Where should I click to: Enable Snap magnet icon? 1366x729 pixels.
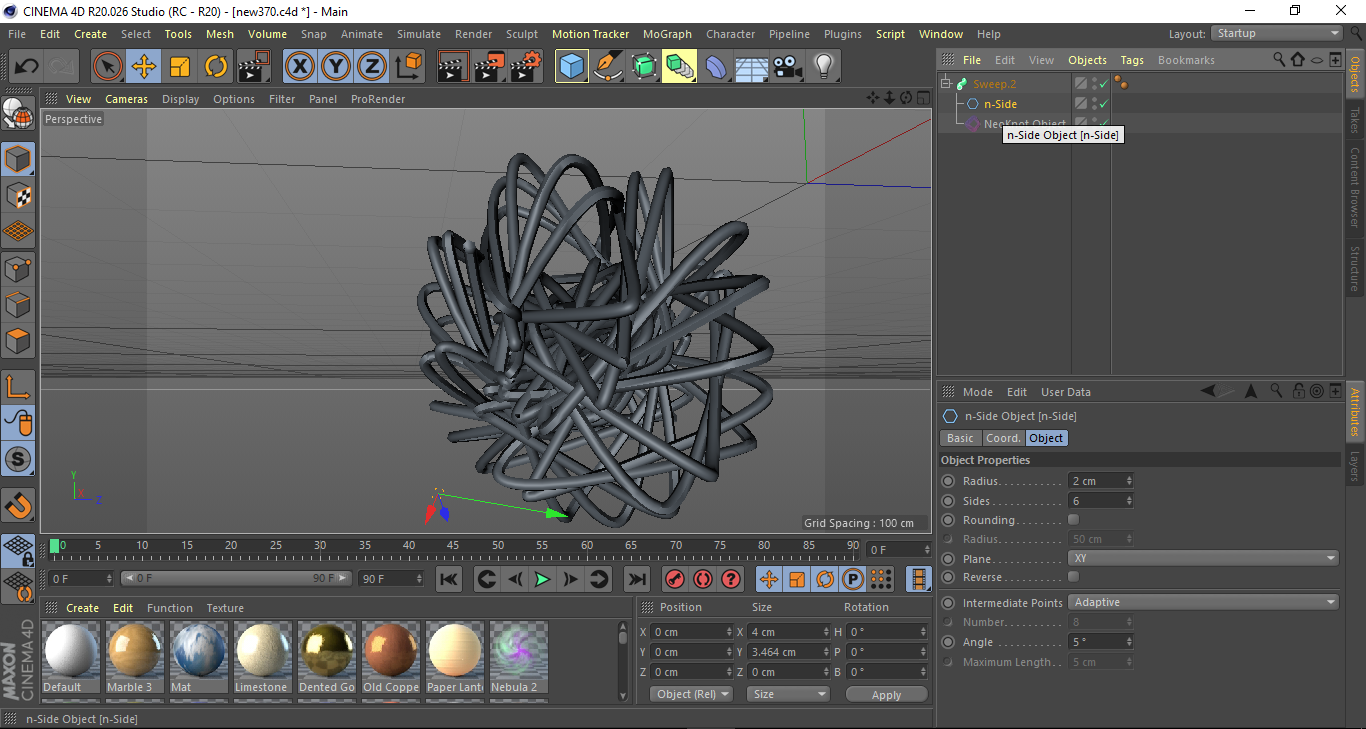pyautogui.click(x=18, y=505)
